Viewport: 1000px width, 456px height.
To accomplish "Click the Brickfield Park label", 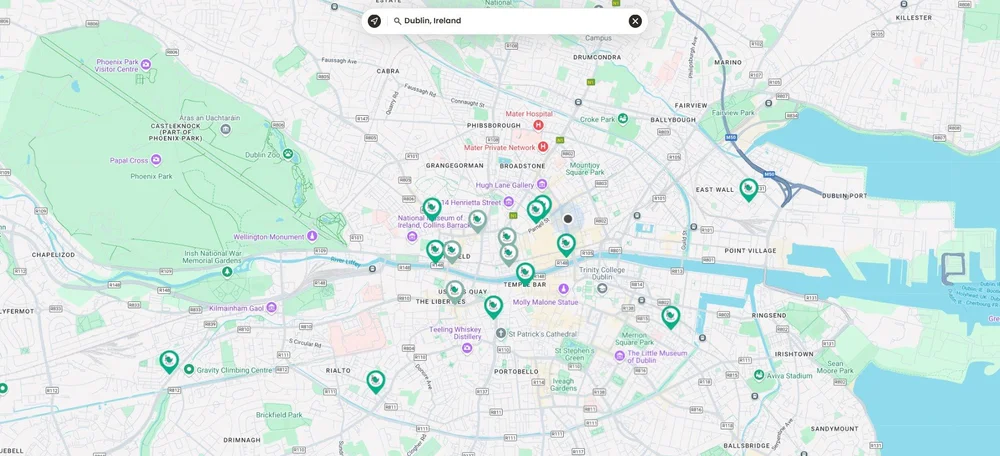I will (x=279, y=415).
